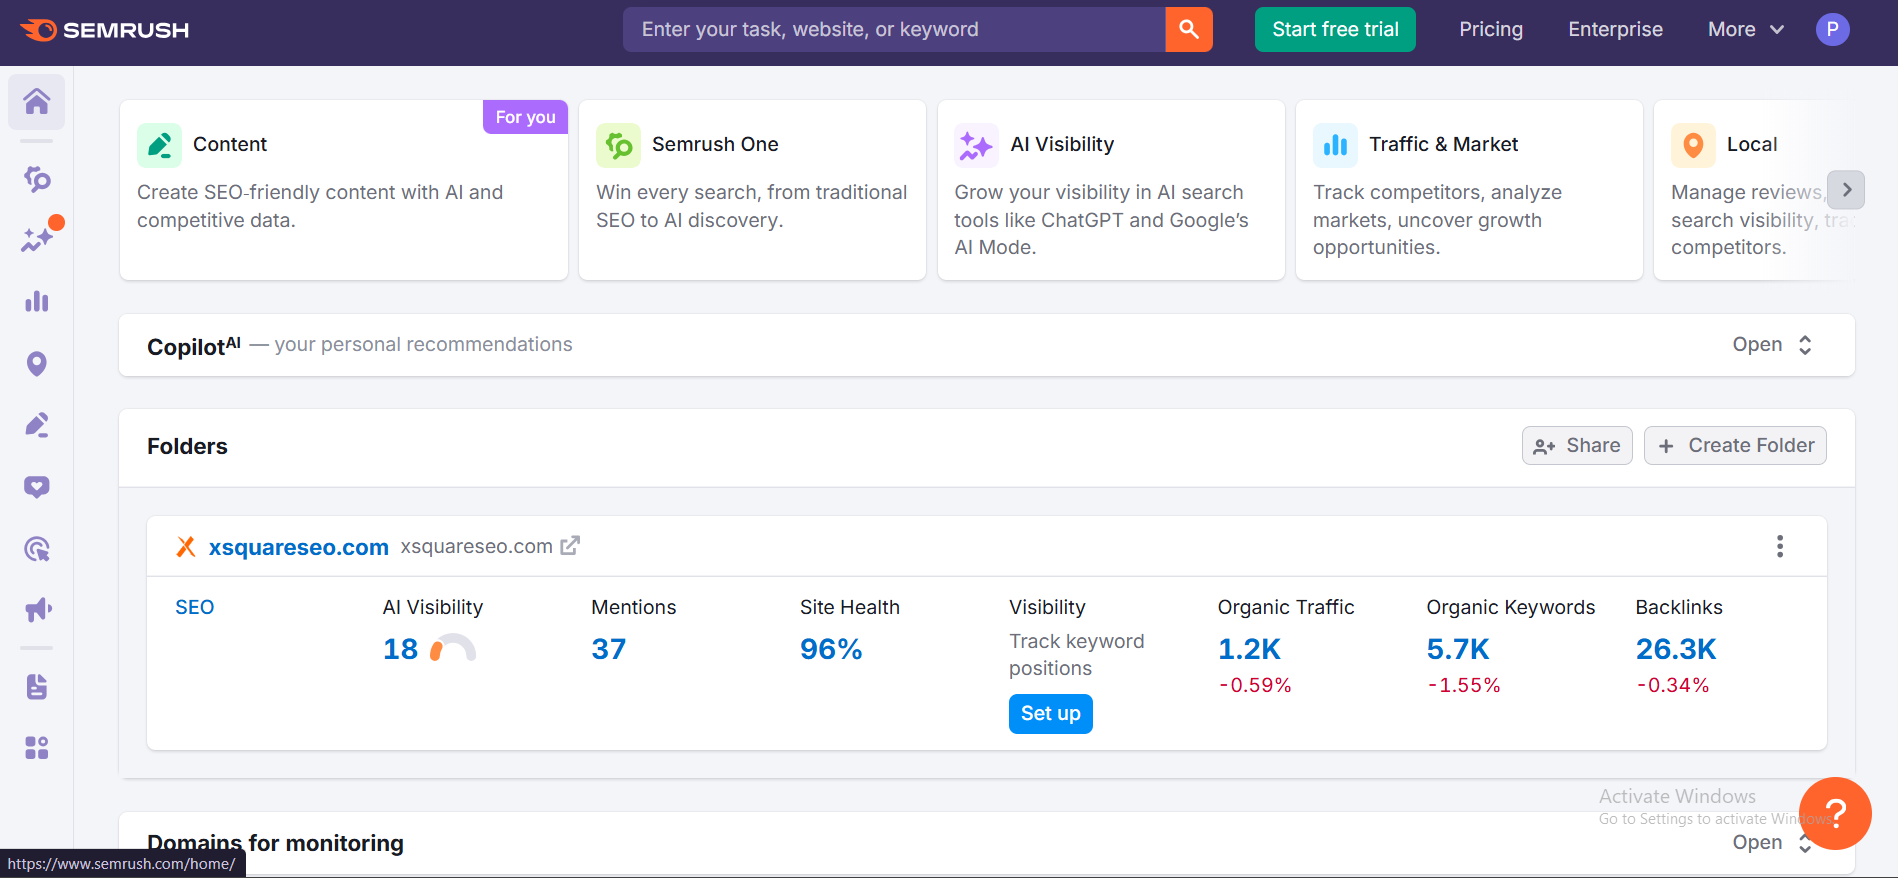This screenshot has width=1898, height=878.
Task: Click the orange search magnifier button
Action: pyautogui.click(x=1189, y=29)
